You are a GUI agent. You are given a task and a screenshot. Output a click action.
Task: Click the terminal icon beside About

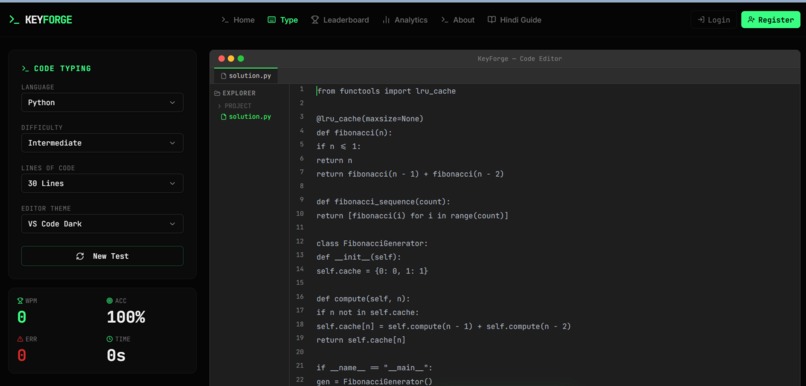click(x=445, y=20)
